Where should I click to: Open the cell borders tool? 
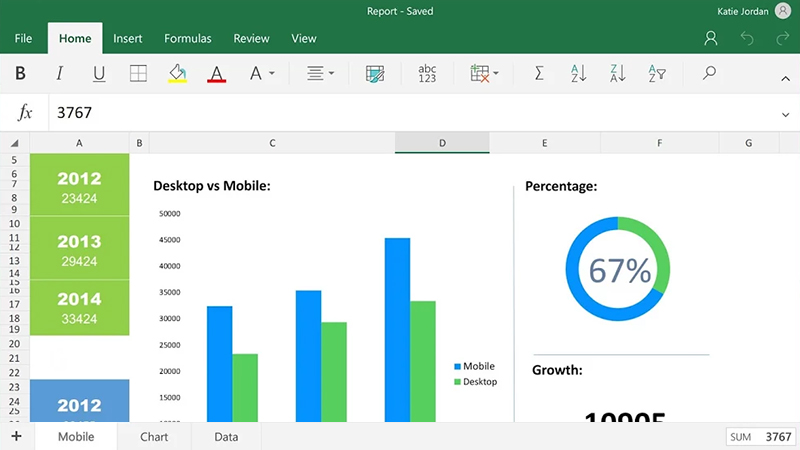pyautogui.click(x=138, y=73)
